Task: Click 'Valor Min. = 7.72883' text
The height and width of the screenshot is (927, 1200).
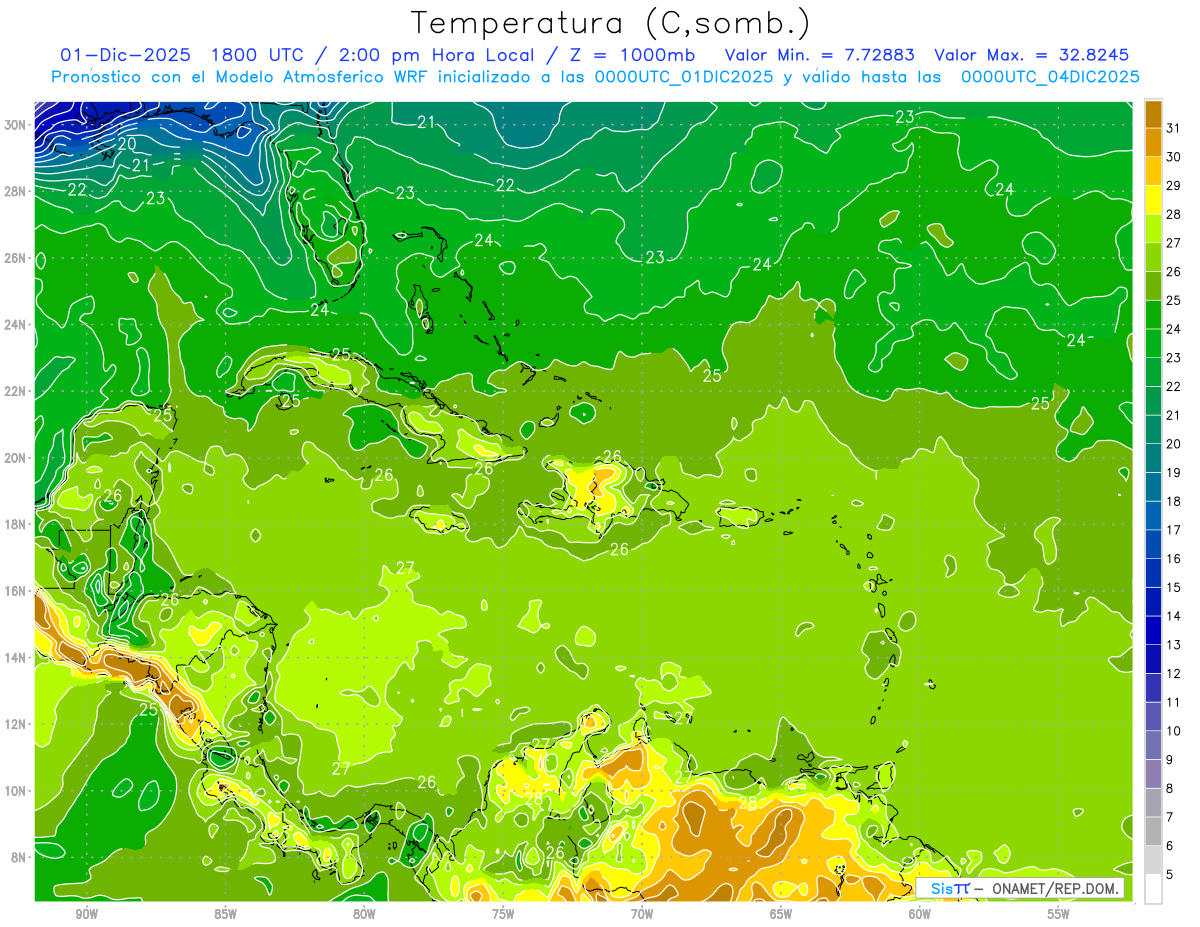Action: [x=820, y=55]
